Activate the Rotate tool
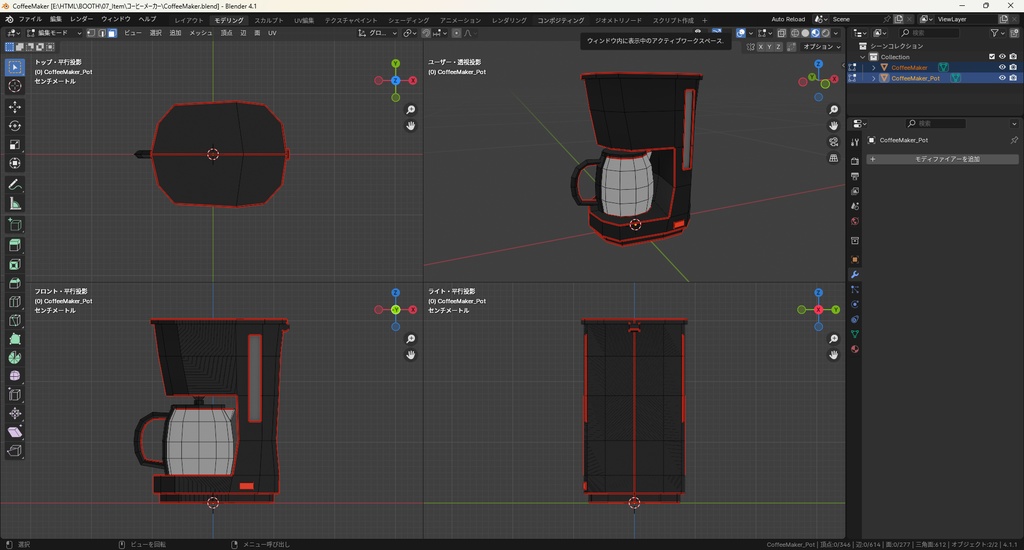This screenshot has width=1024, height=550. pyautogui.click(x=15, y=125)
